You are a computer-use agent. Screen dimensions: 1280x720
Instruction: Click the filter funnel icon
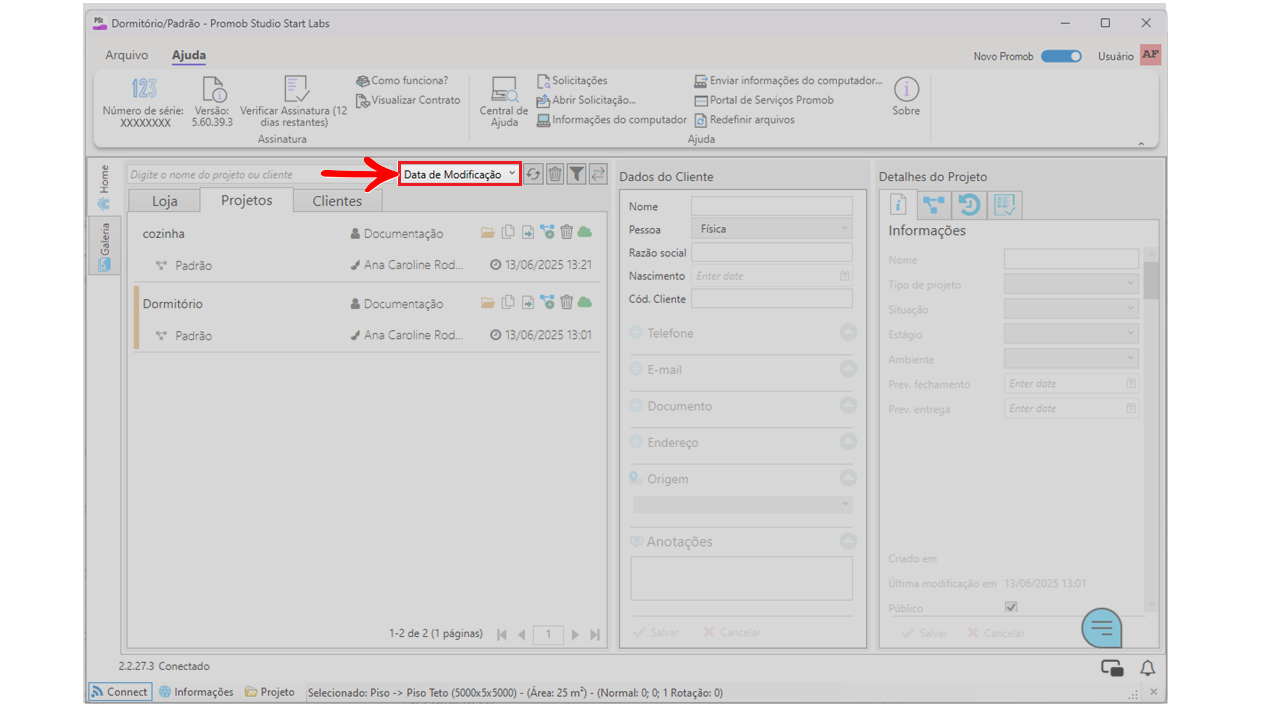577,174
